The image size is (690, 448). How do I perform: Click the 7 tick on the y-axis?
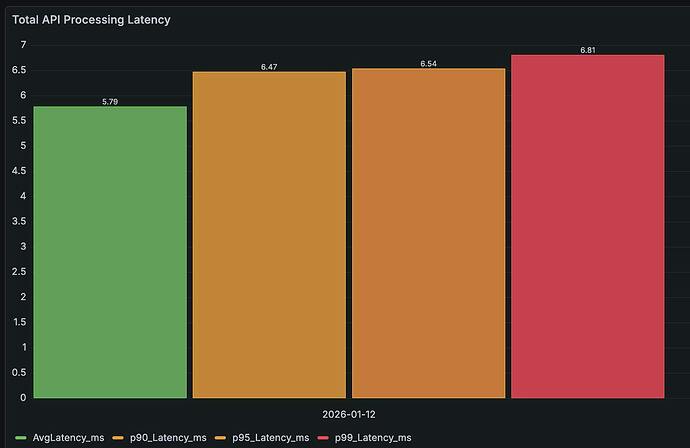[23, 45]
